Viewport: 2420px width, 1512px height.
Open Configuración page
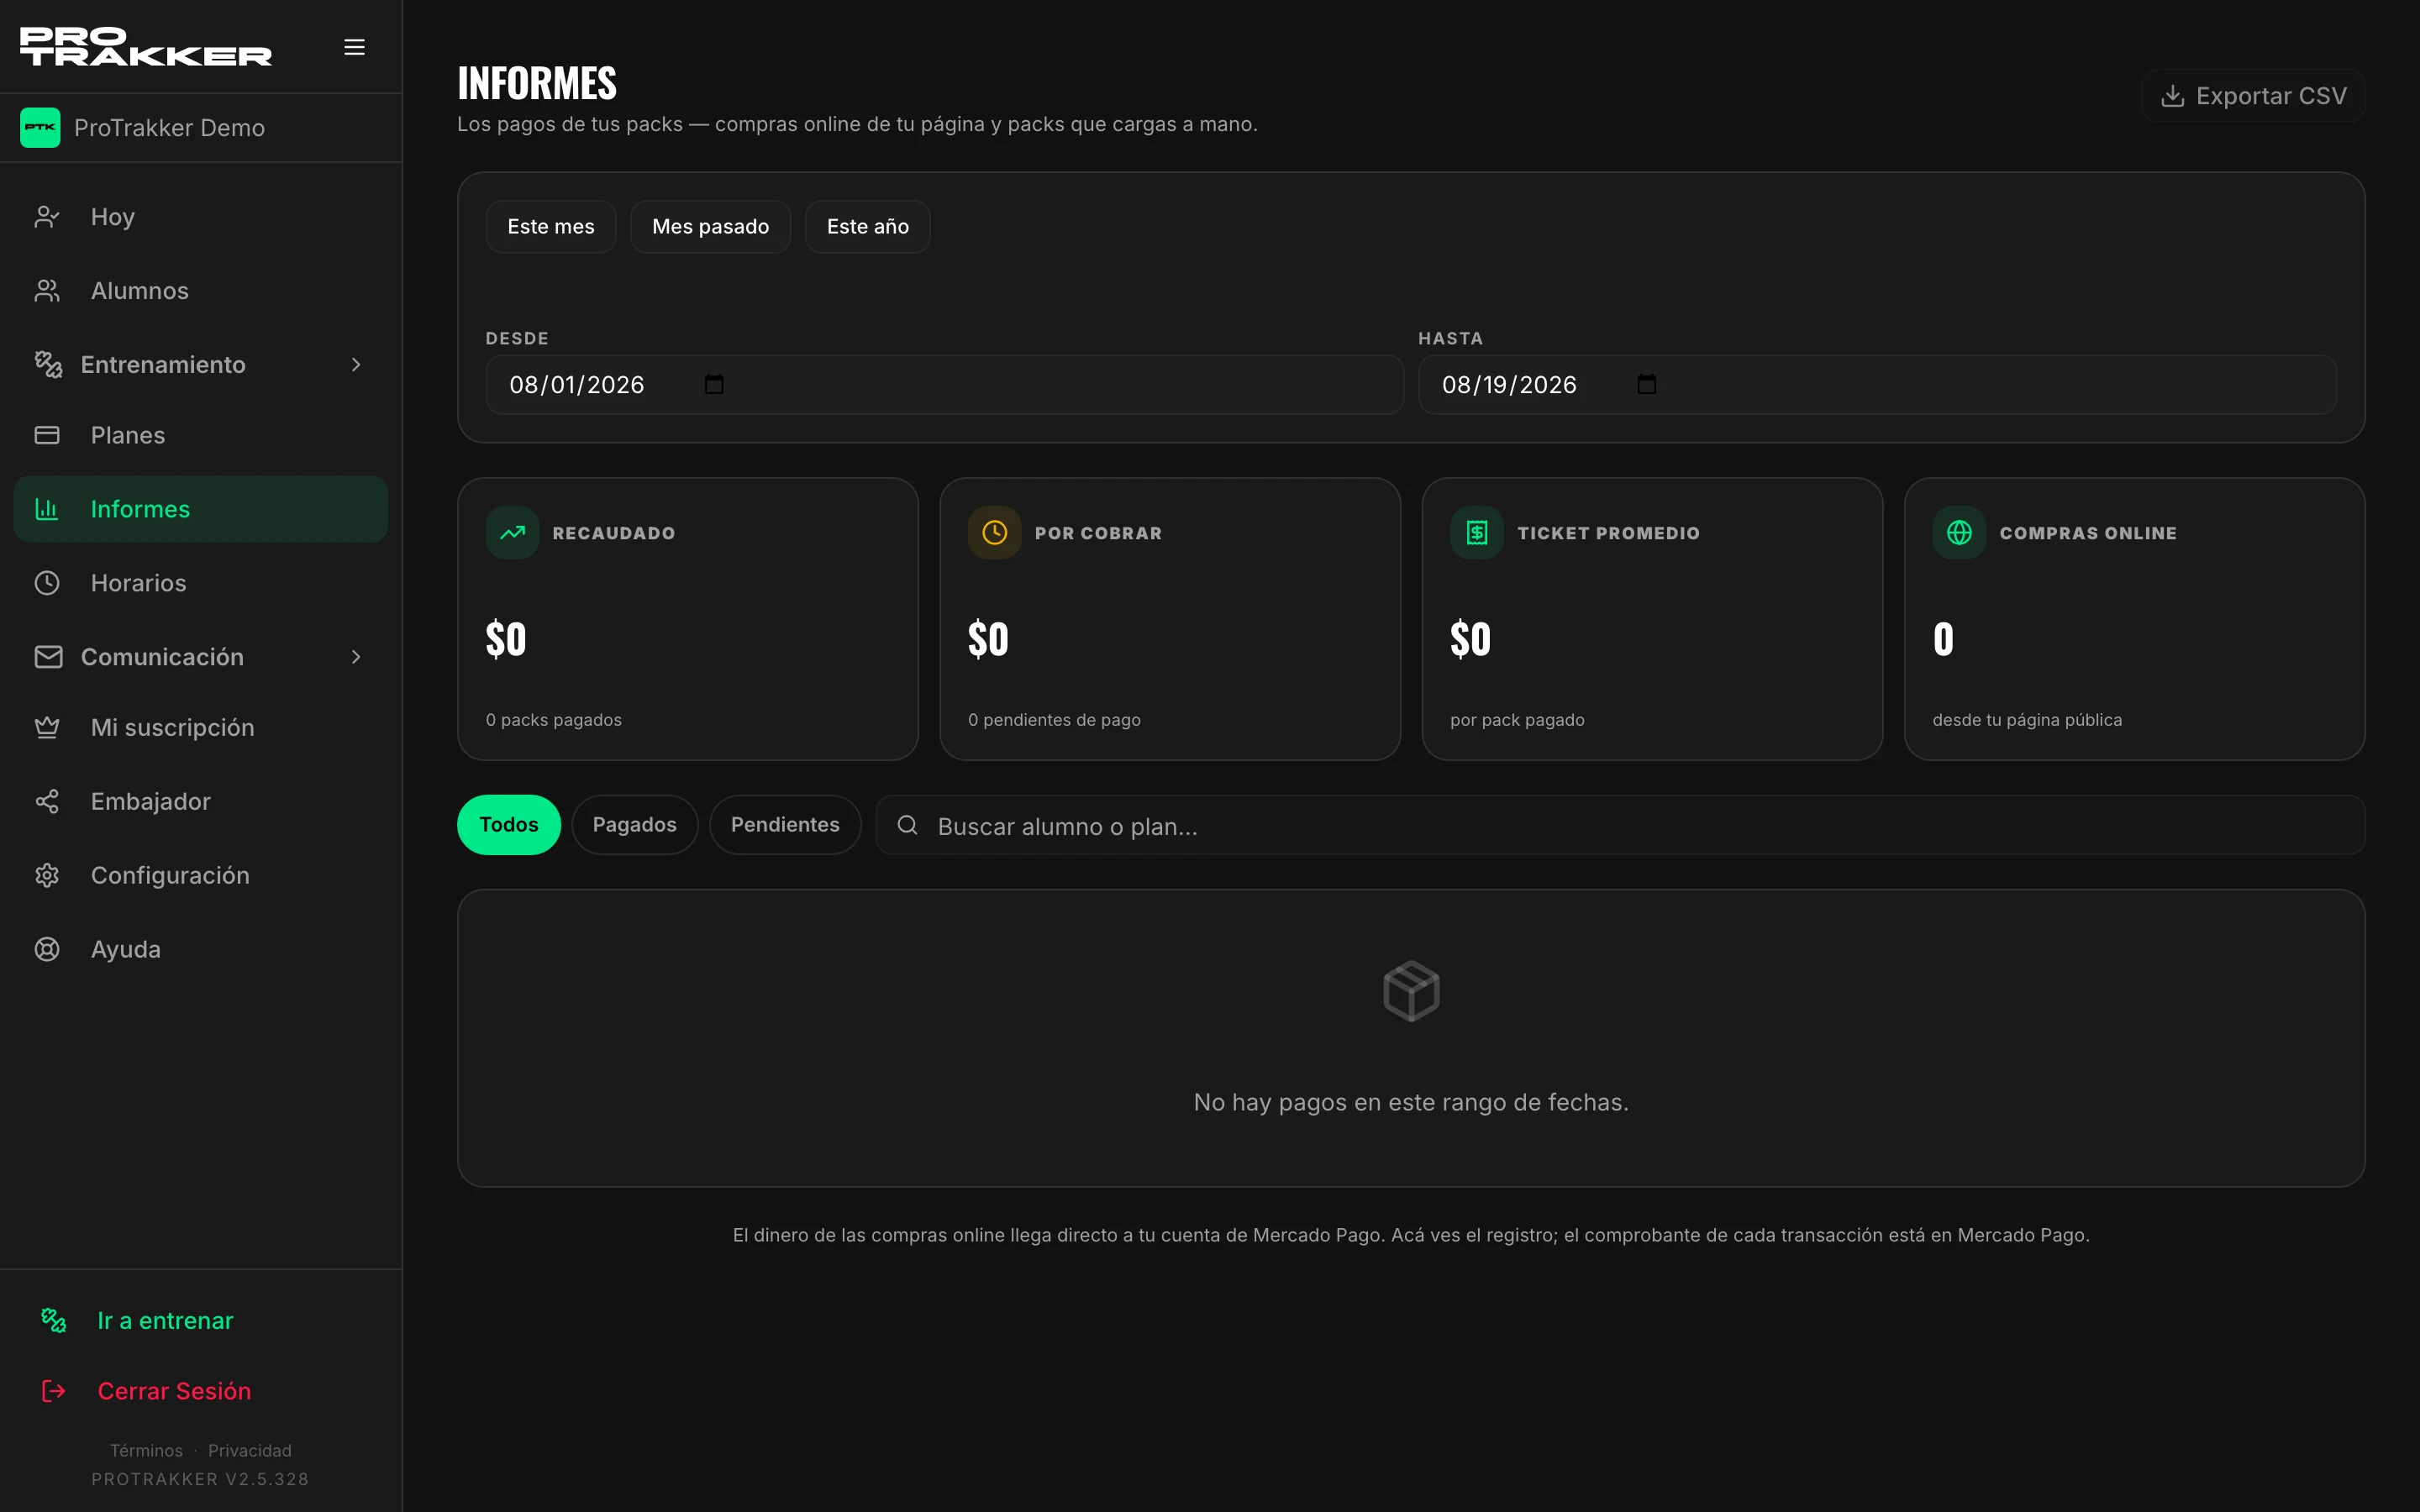coord(200,875)
